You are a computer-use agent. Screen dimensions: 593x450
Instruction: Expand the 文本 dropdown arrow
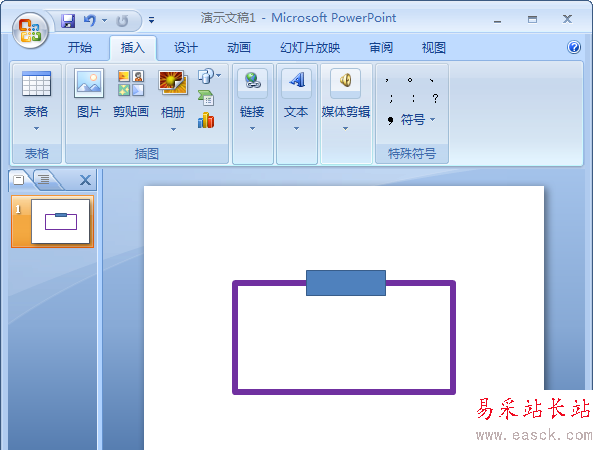pyautogui.click(x=296, y=129)
